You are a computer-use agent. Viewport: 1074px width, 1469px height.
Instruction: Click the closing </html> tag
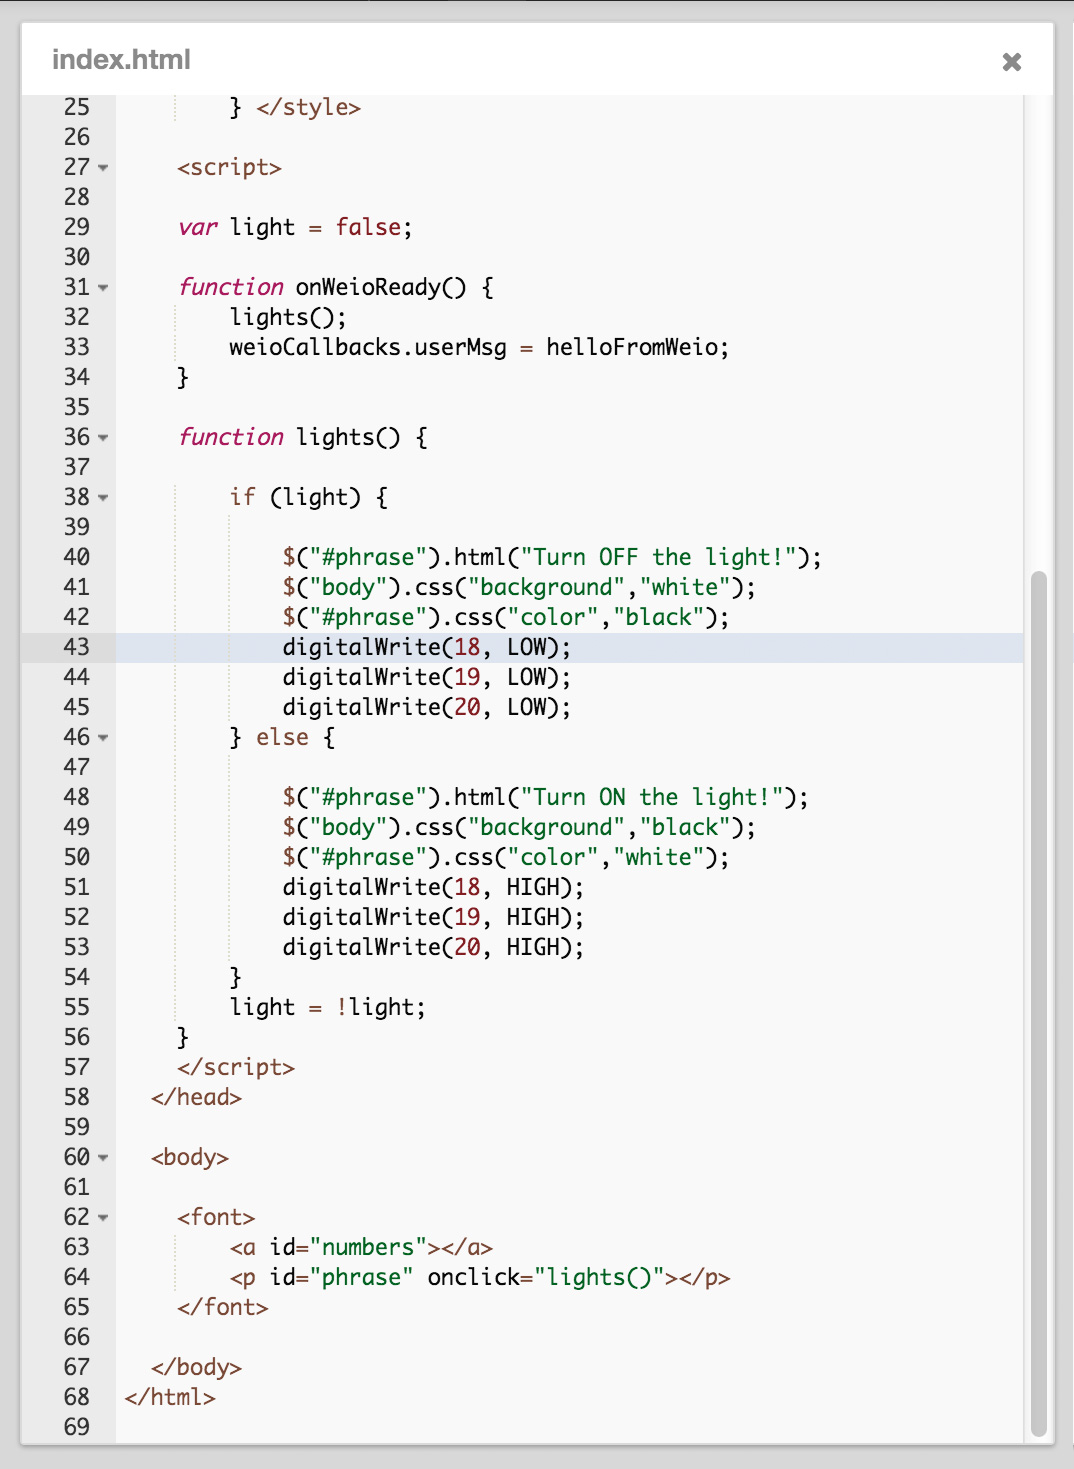click(170, 1398)
